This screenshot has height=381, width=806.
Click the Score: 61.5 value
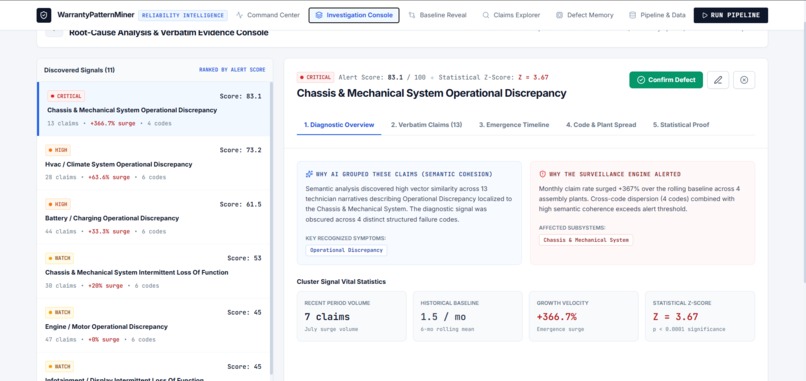(241, 204)
